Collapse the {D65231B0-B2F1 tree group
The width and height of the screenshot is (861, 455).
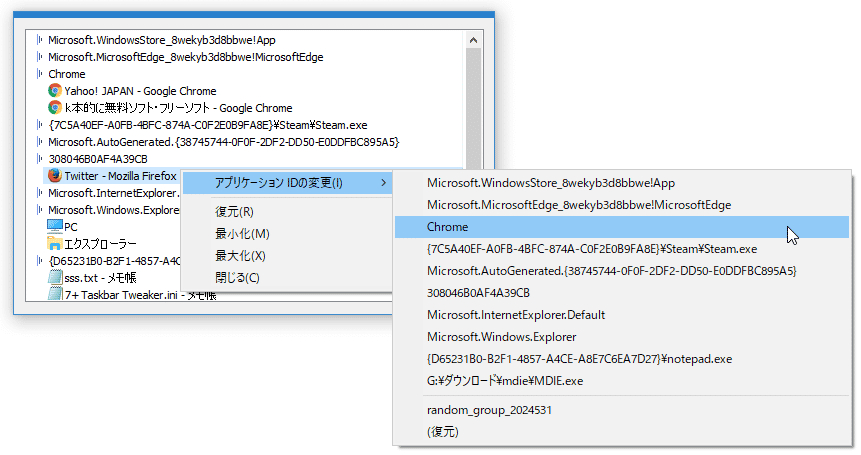click(40, 261)
